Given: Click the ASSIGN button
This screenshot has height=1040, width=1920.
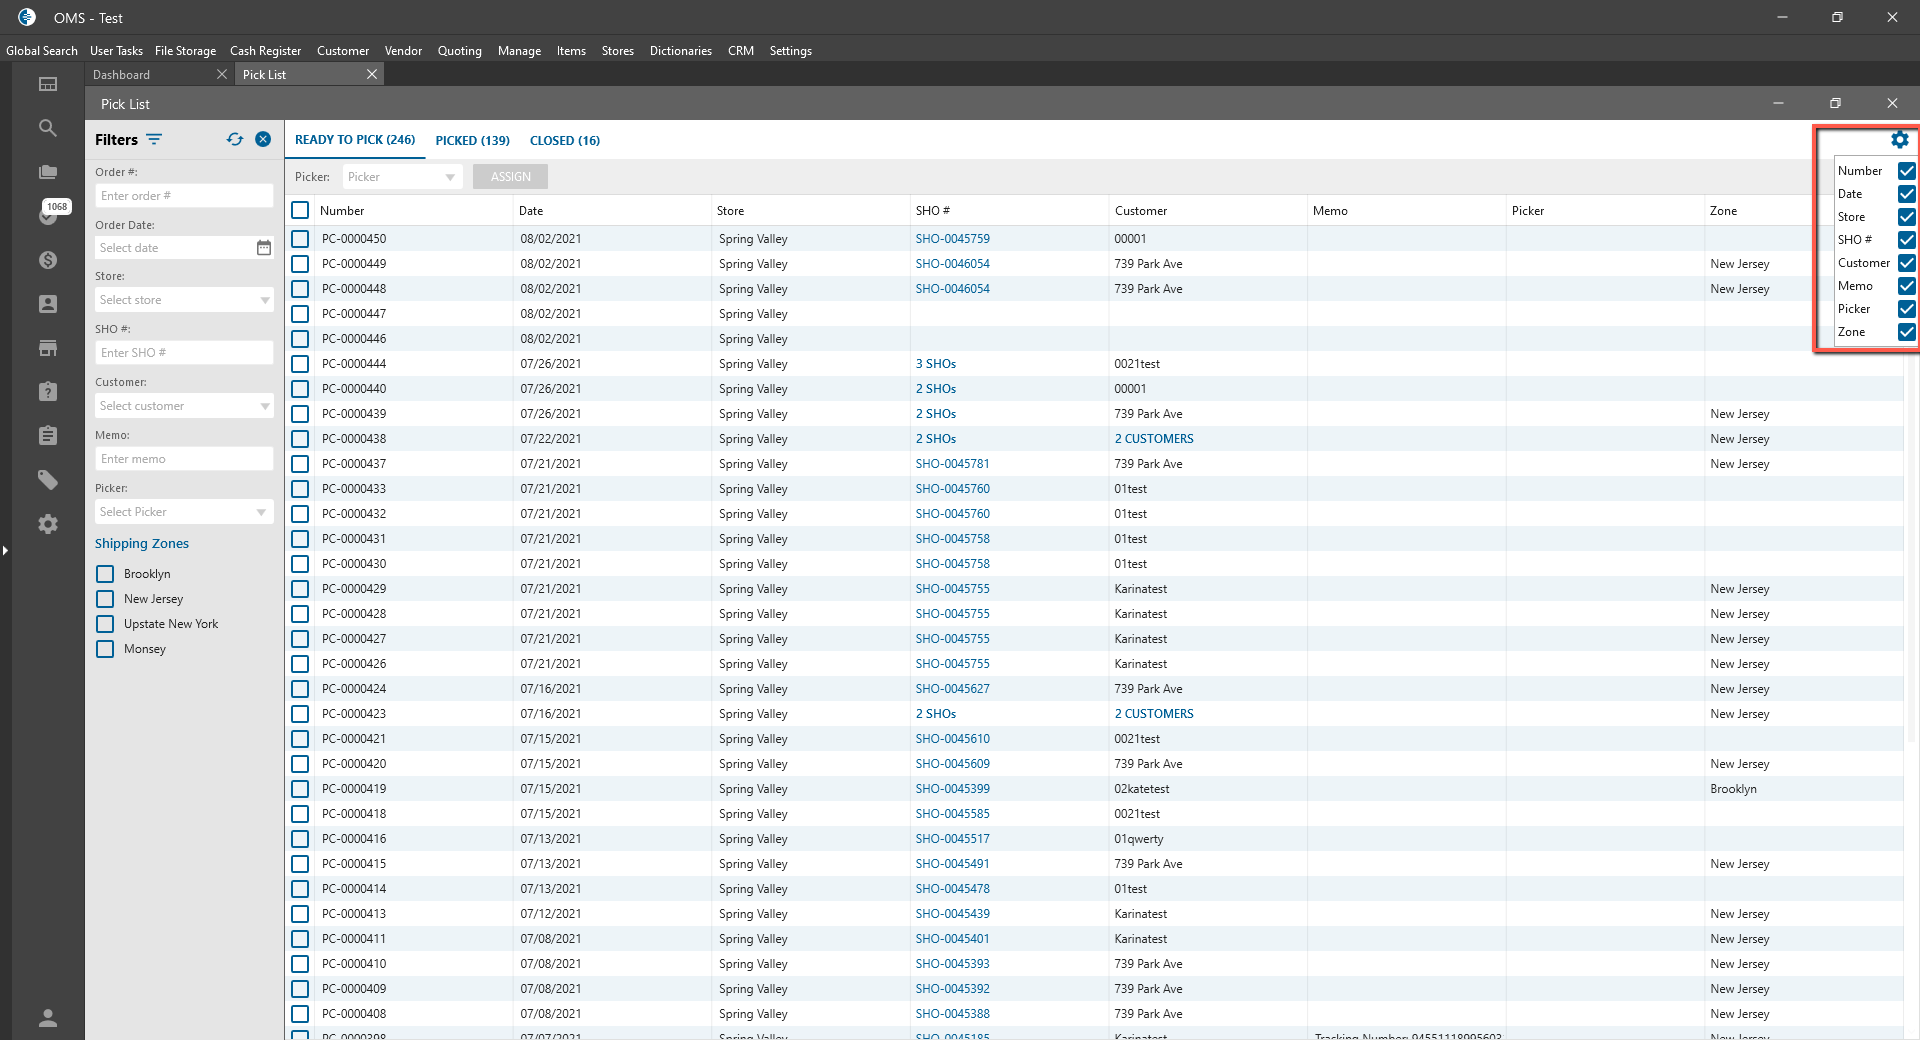Looking at the screenshot, I should point(510,177).
